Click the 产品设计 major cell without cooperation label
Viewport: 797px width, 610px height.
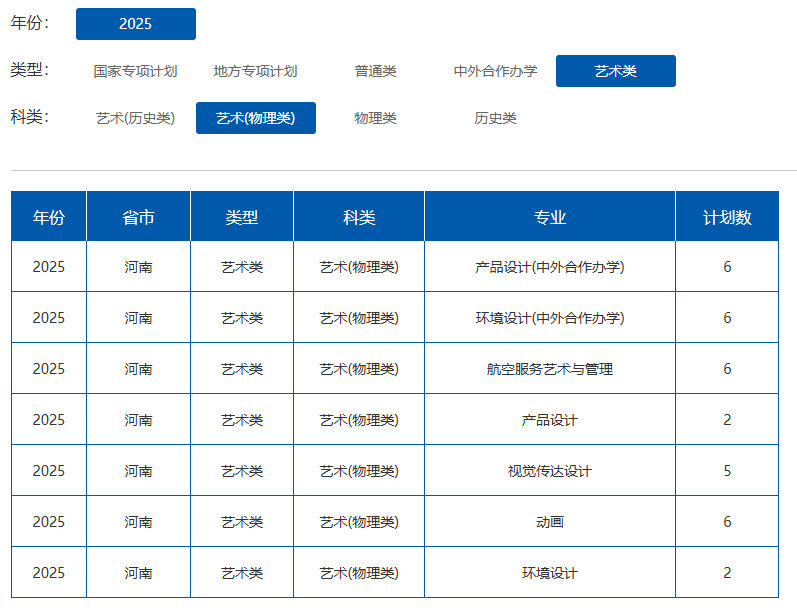point(550,420)
